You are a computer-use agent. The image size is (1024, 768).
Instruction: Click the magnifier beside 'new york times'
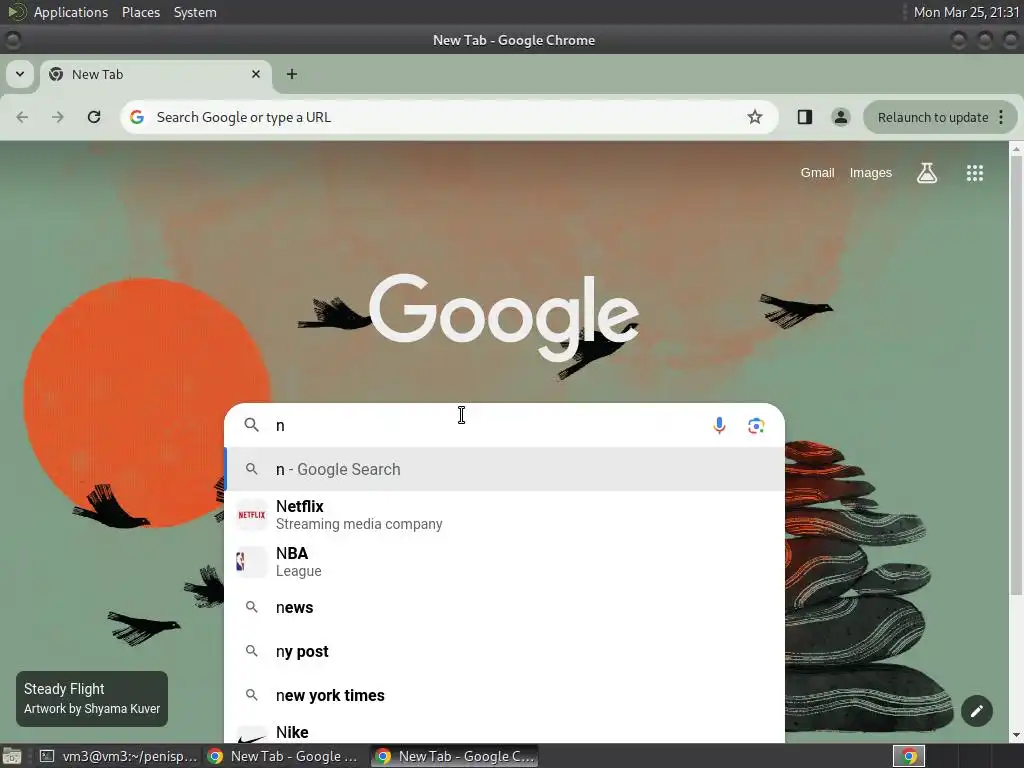pyautogui.click(x=251, y=696)
